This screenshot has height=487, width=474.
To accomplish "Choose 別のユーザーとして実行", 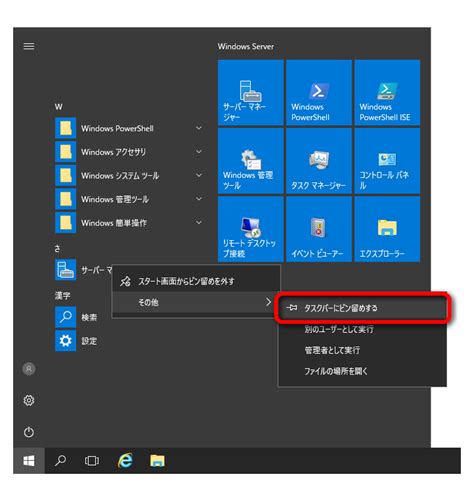I will pyautogui.click(x=363, y=329).
